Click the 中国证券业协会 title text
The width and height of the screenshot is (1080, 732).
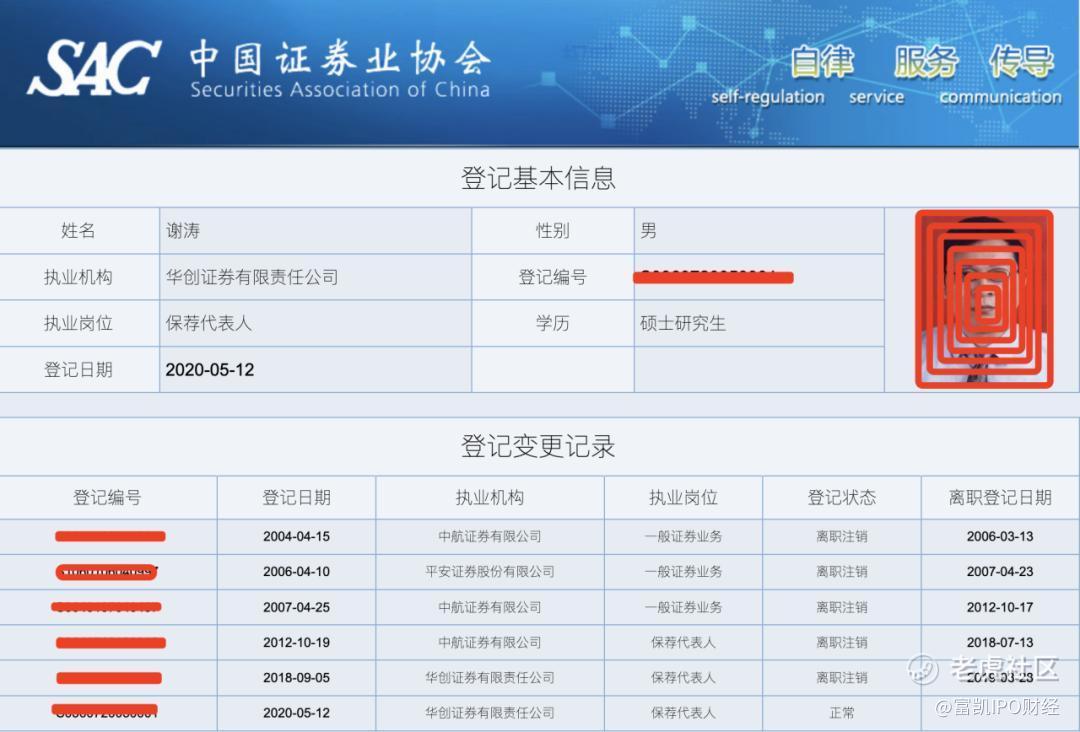point(340,58)
